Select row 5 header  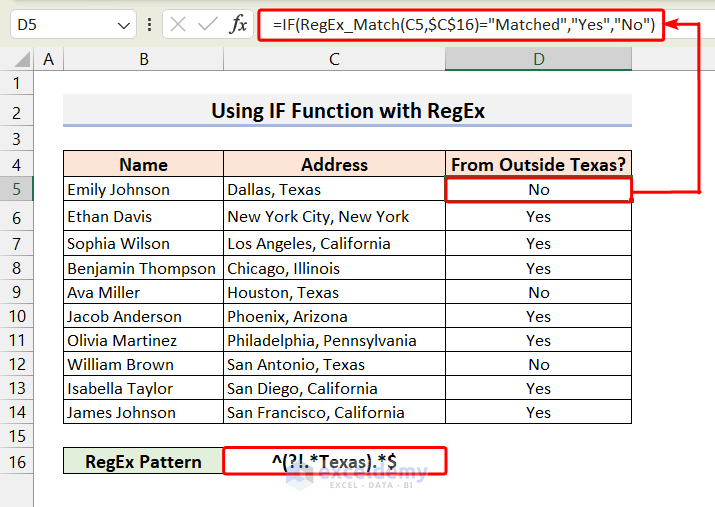tap(16, 189)
